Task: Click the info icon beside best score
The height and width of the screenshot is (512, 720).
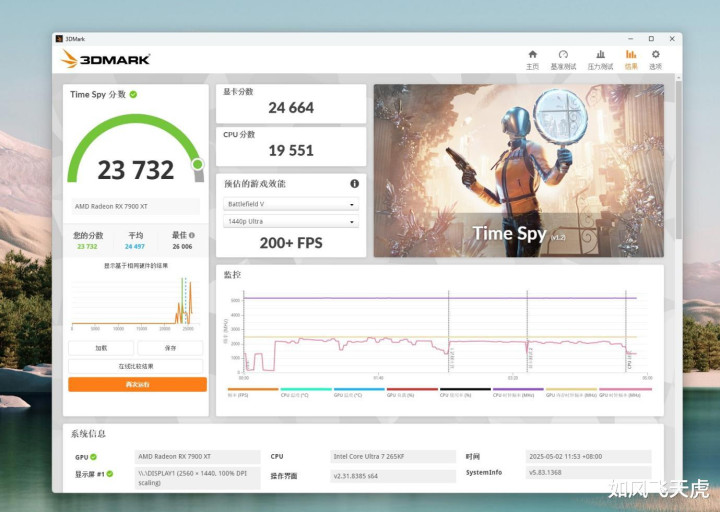Action: [x=191, y=235]
